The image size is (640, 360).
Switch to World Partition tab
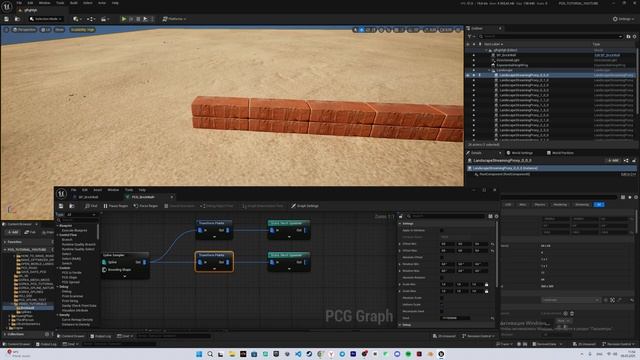(x=560, y=153)
